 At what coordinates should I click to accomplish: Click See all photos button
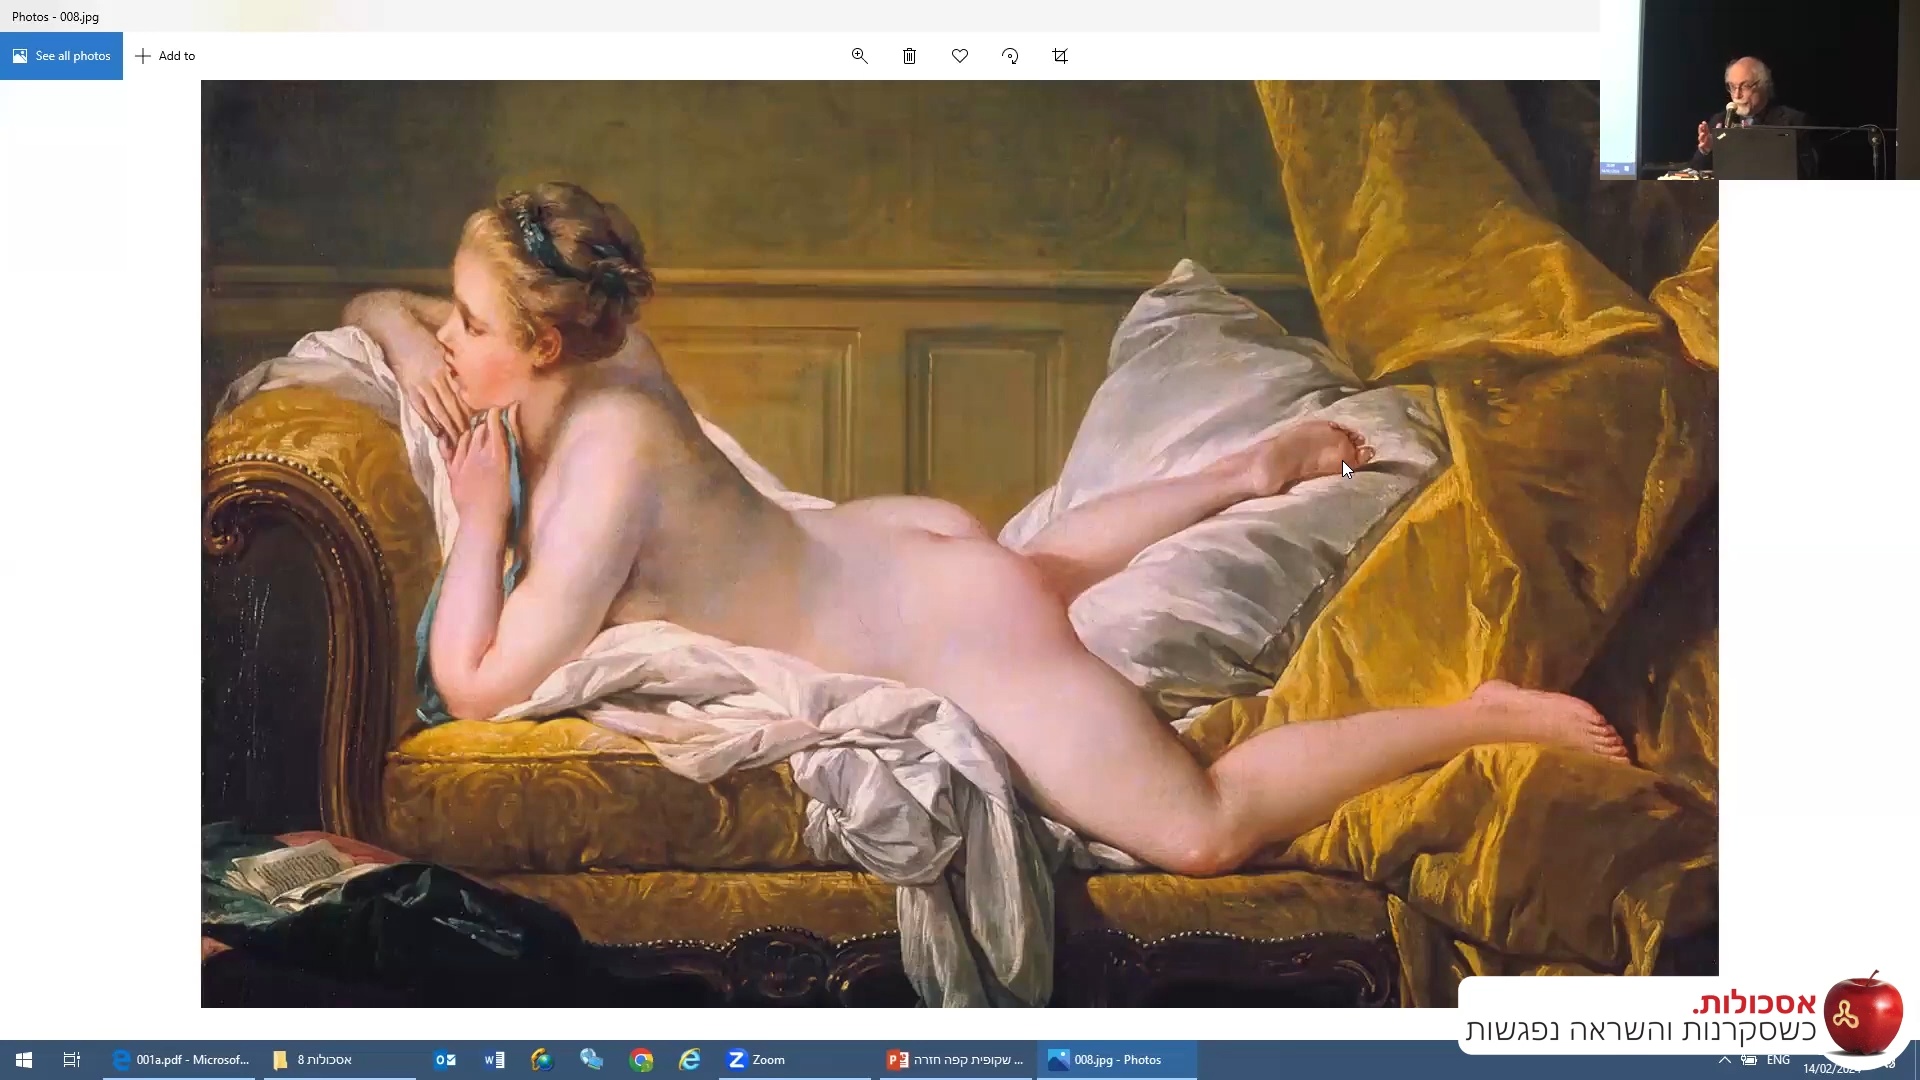(x=61, y=56)
